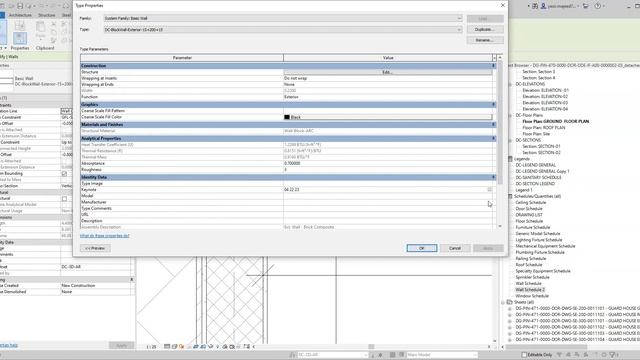The image size is (640, 360).
Task: Click the Save icon in quick access toolbar
Action: (20, 6)
